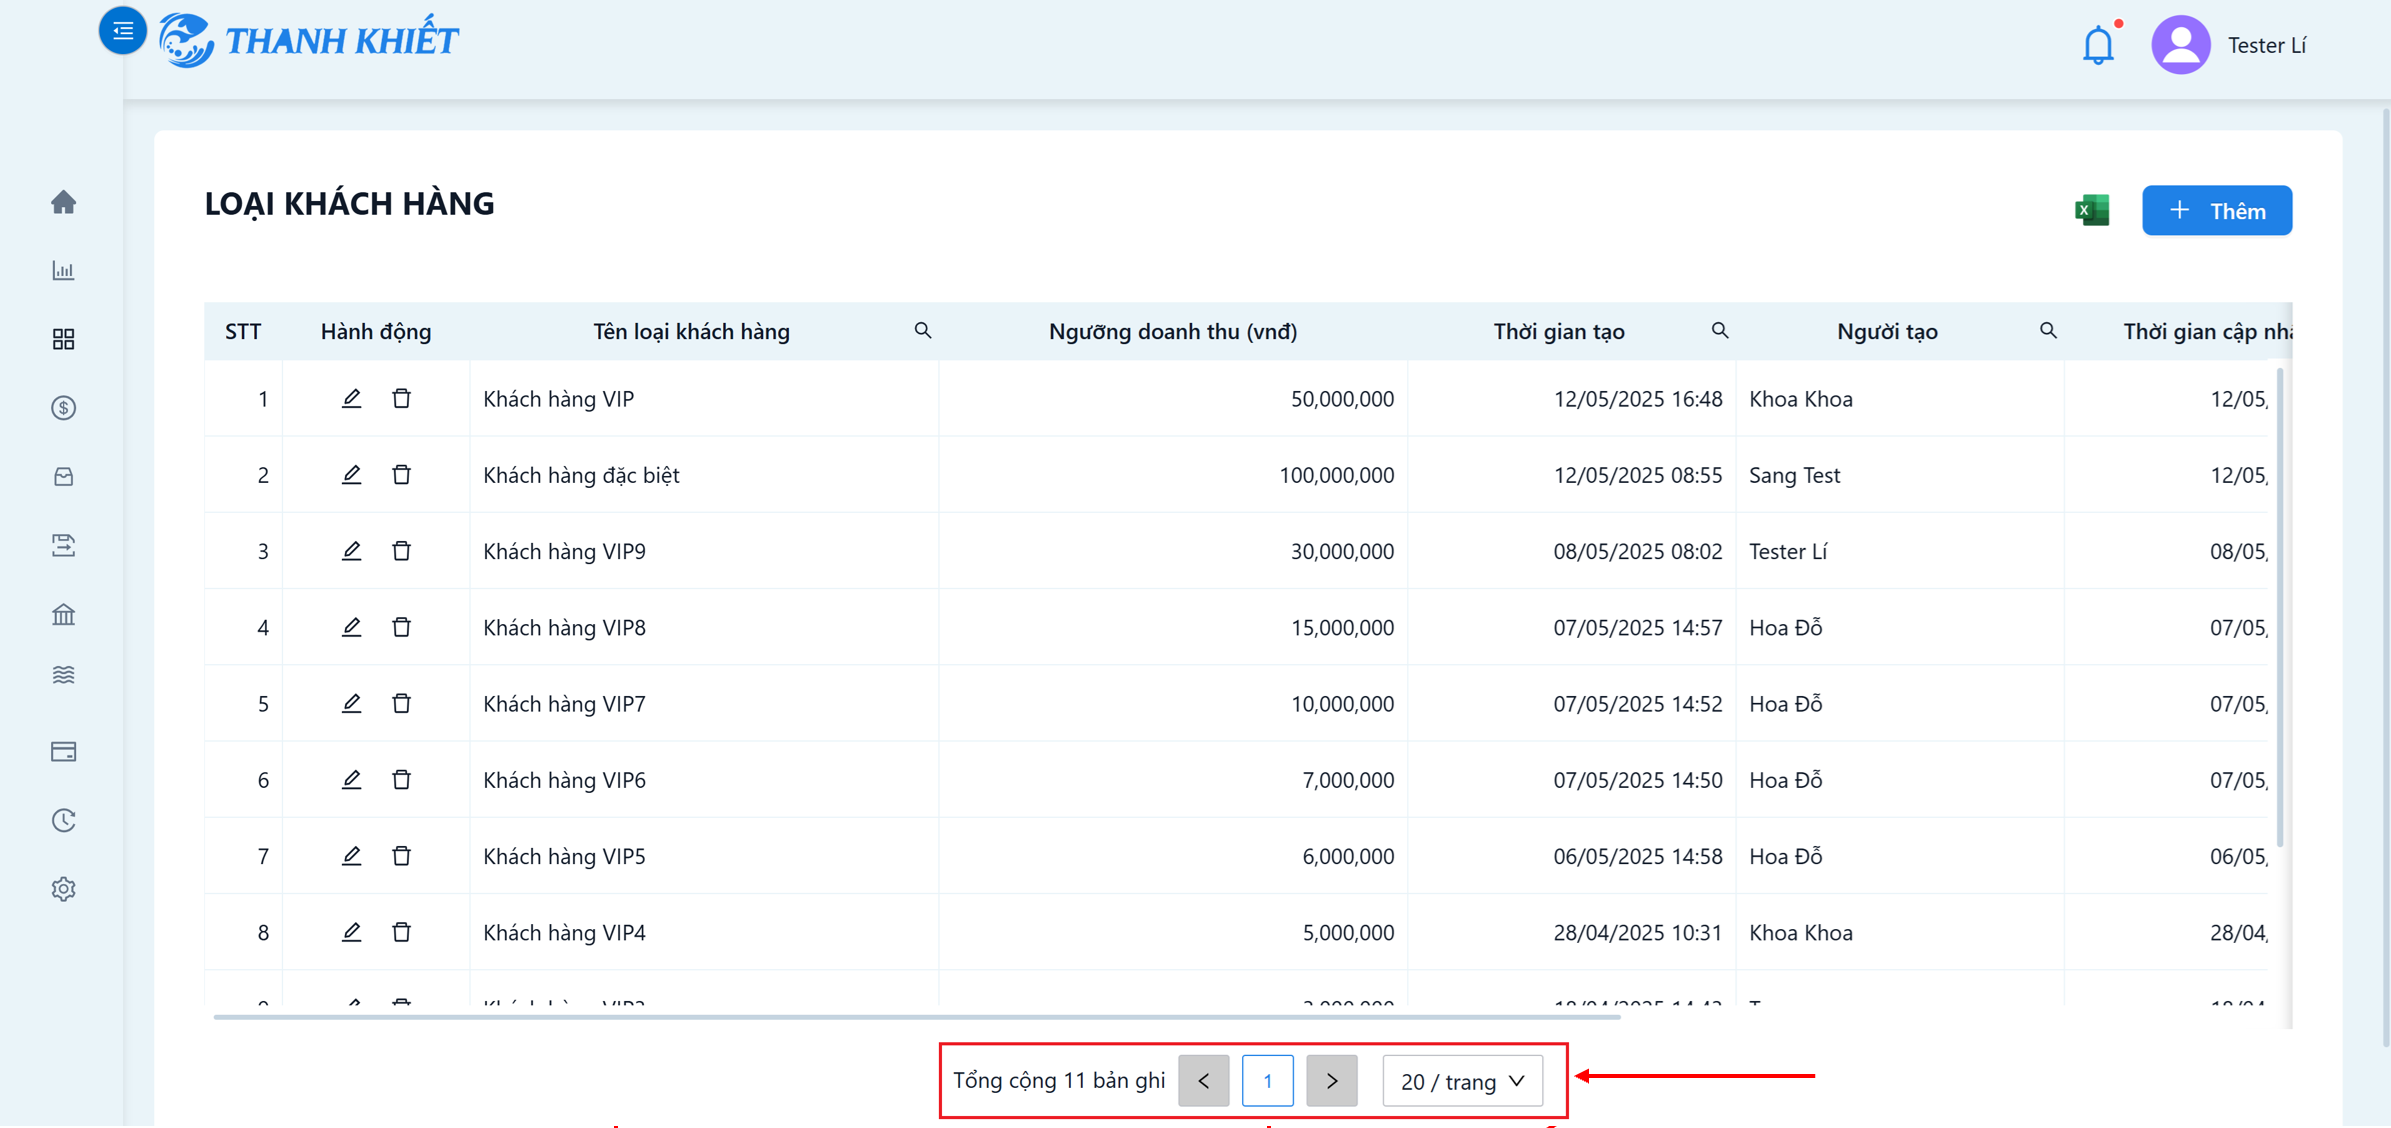The height and width of the screenshot is (1128, 2391).
Task: Open the notifications bell
Action: point(2098,45)
